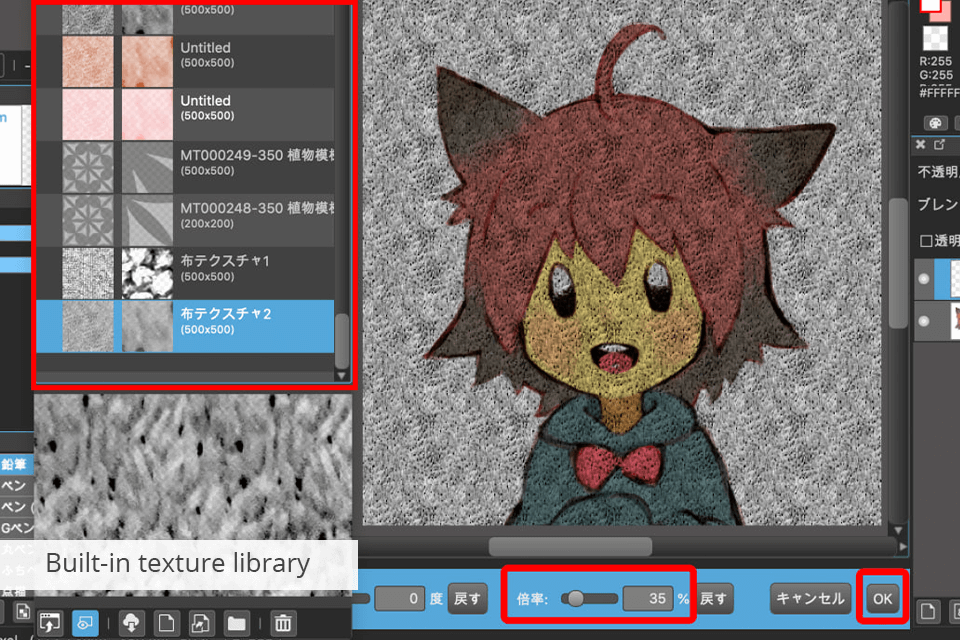Viewport: 960px width, 640px height.
Task: Select the 鉛筆 pencil brush
Action: tap(16, 465)
